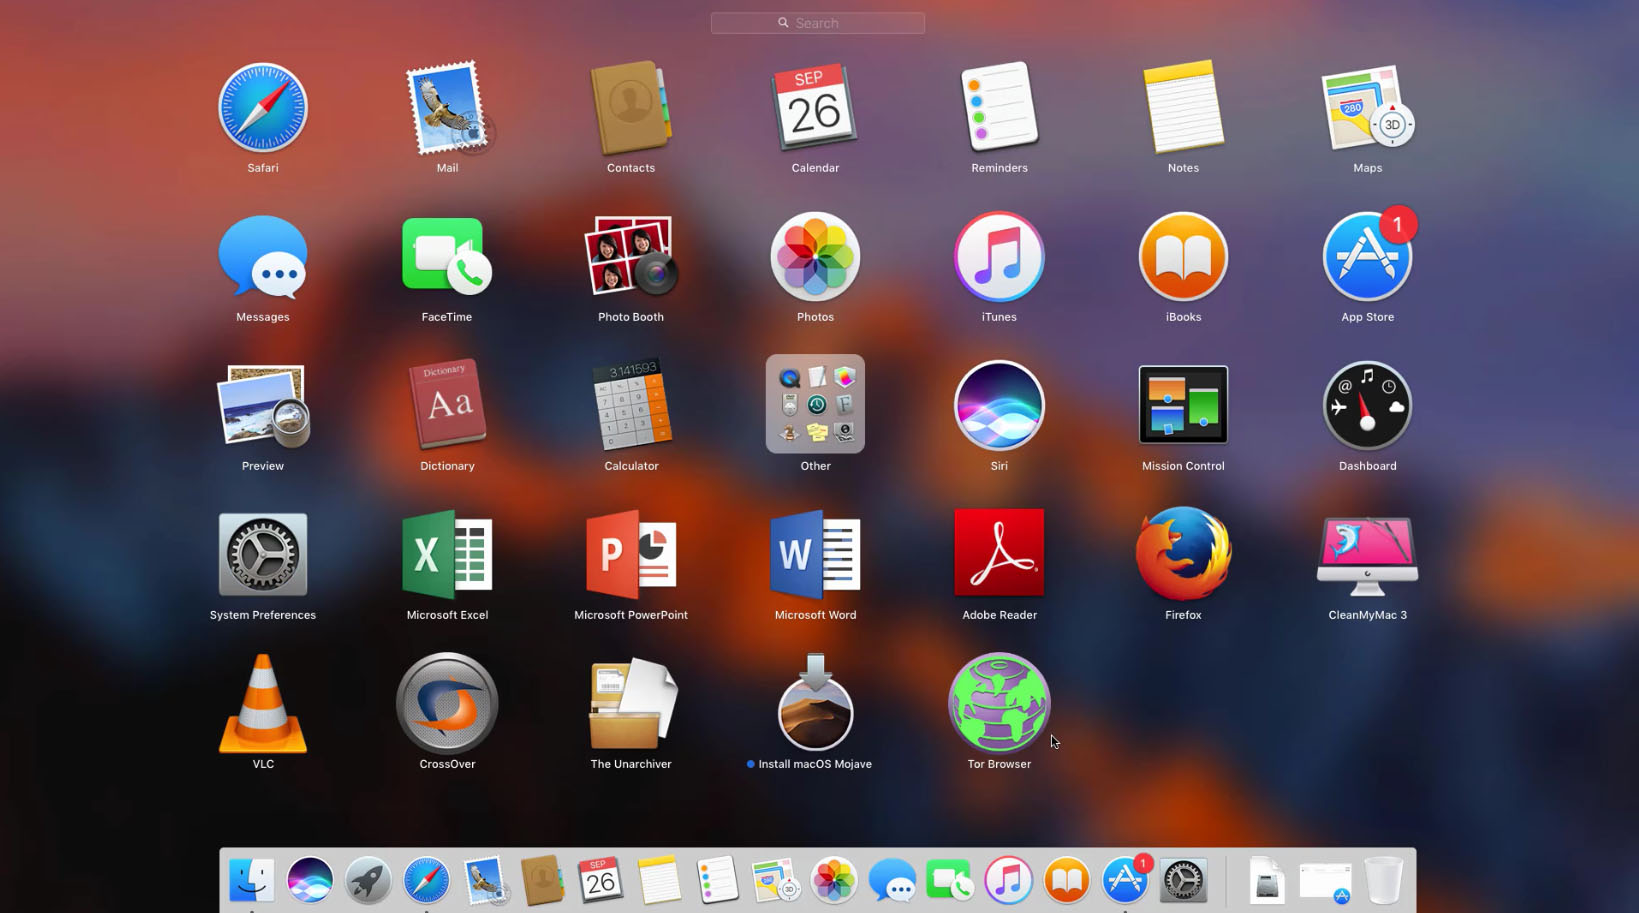Expand the Other apps folder
The height and width of the screenshot is (913, 1639).
(x=815, y=404)
